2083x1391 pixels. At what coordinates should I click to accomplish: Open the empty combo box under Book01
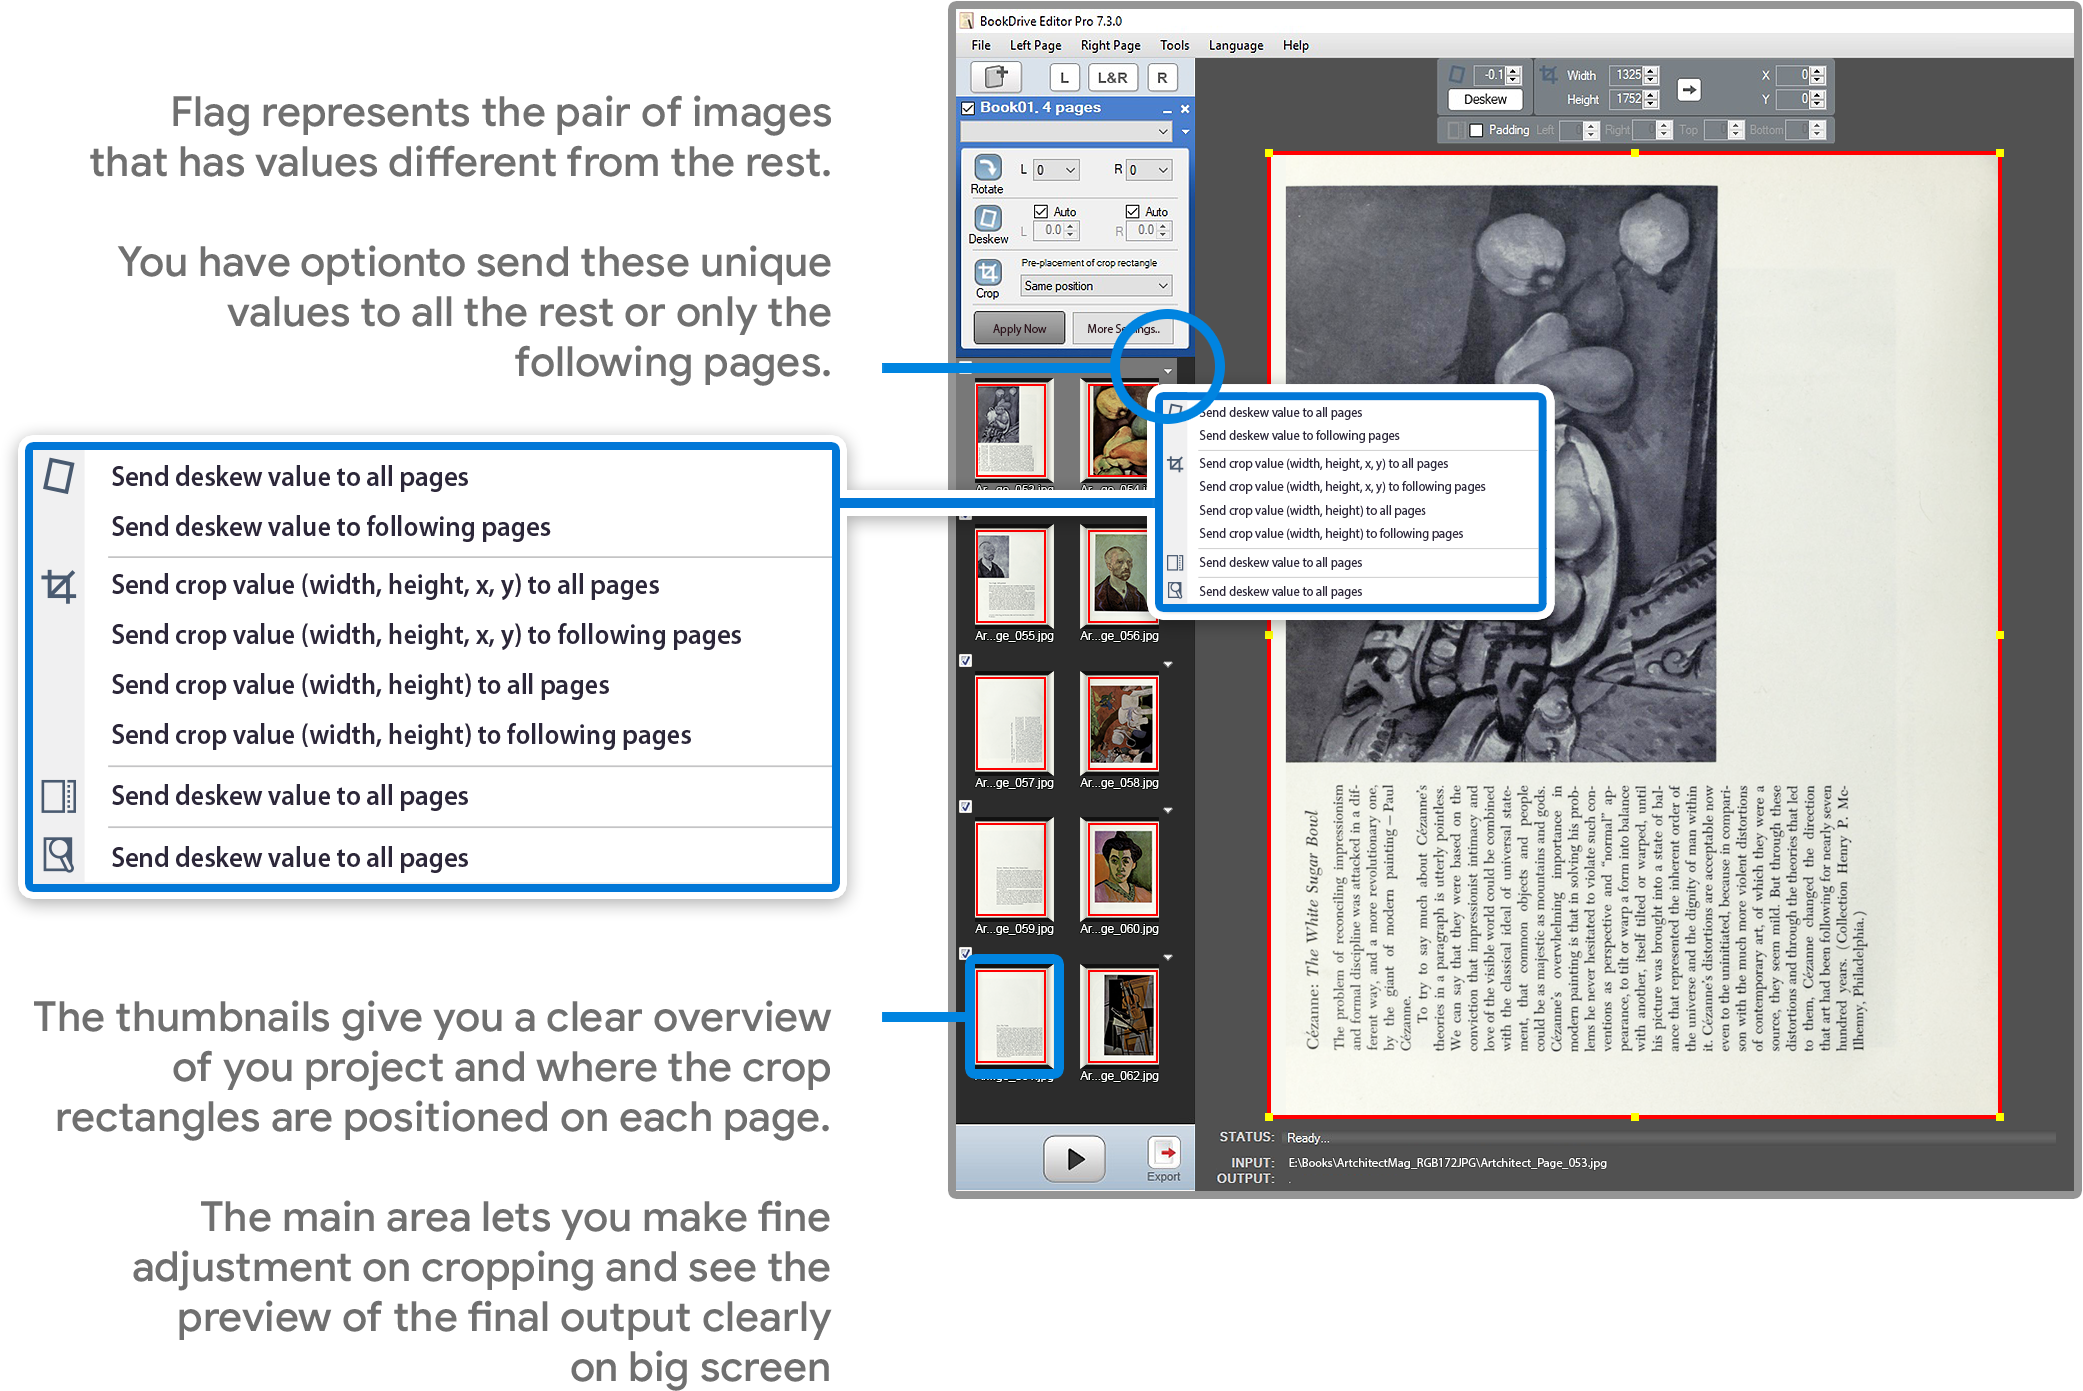tap(1066, 131)
